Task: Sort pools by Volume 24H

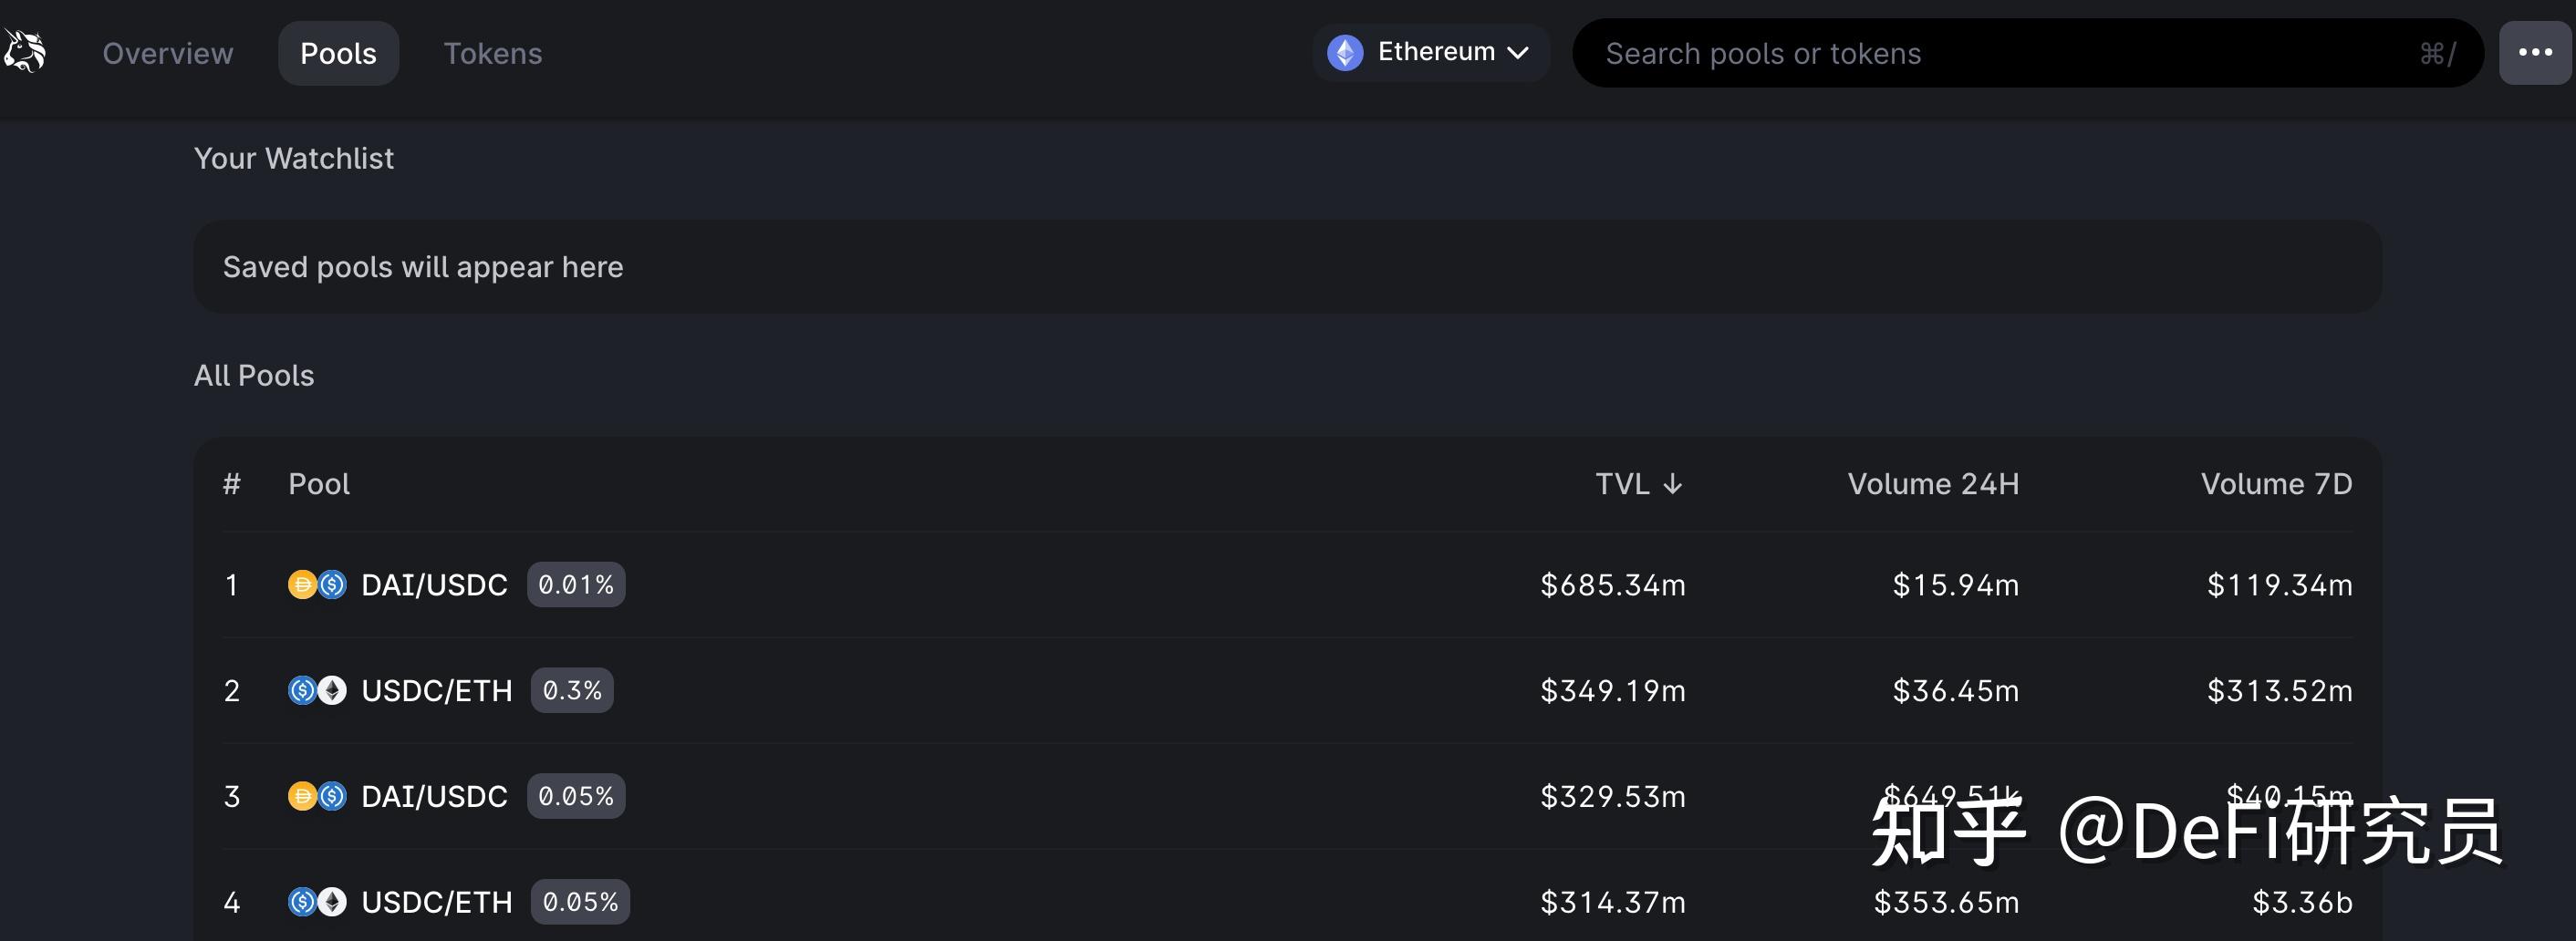Action: (1932, 485)
